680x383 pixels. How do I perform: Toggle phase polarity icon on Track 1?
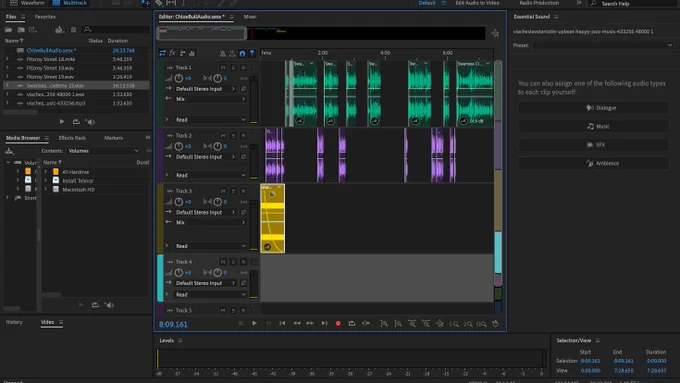click(x=243, y=89)
